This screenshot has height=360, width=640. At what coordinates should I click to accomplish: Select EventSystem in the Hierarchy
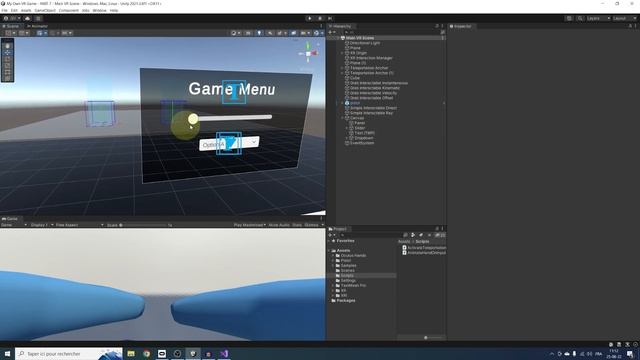[362, 143]
